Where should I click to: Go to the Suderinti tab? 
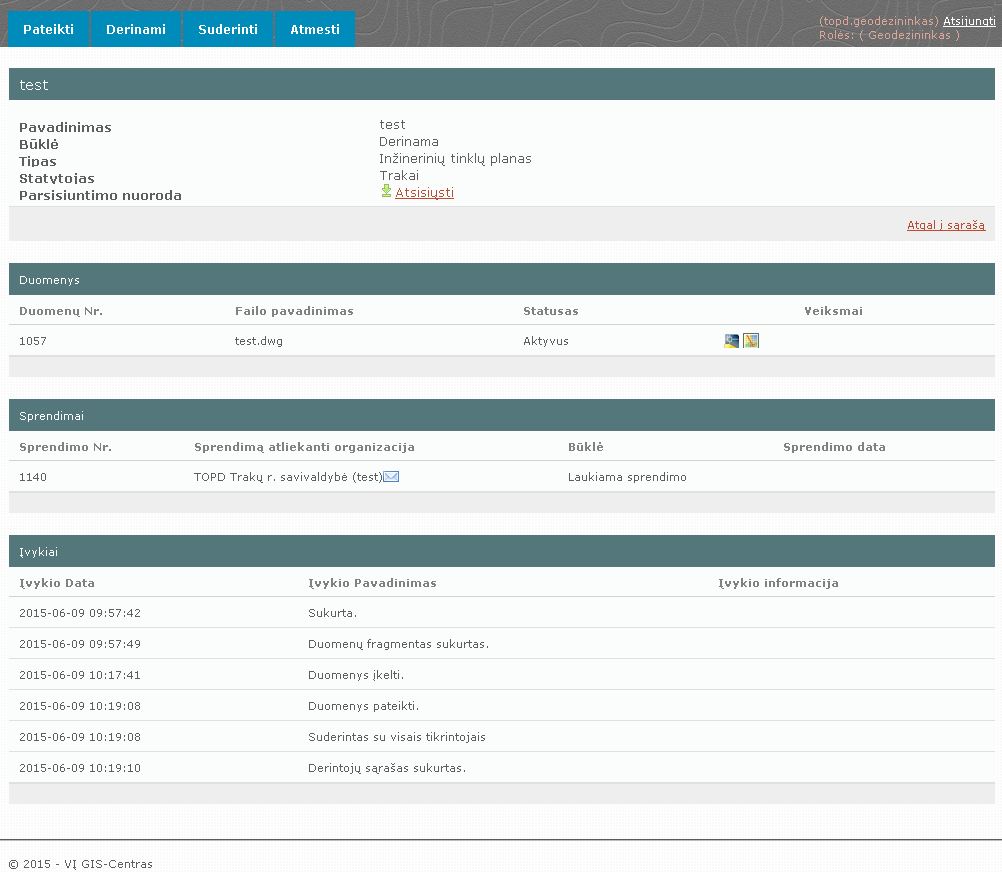click(228, 29)
